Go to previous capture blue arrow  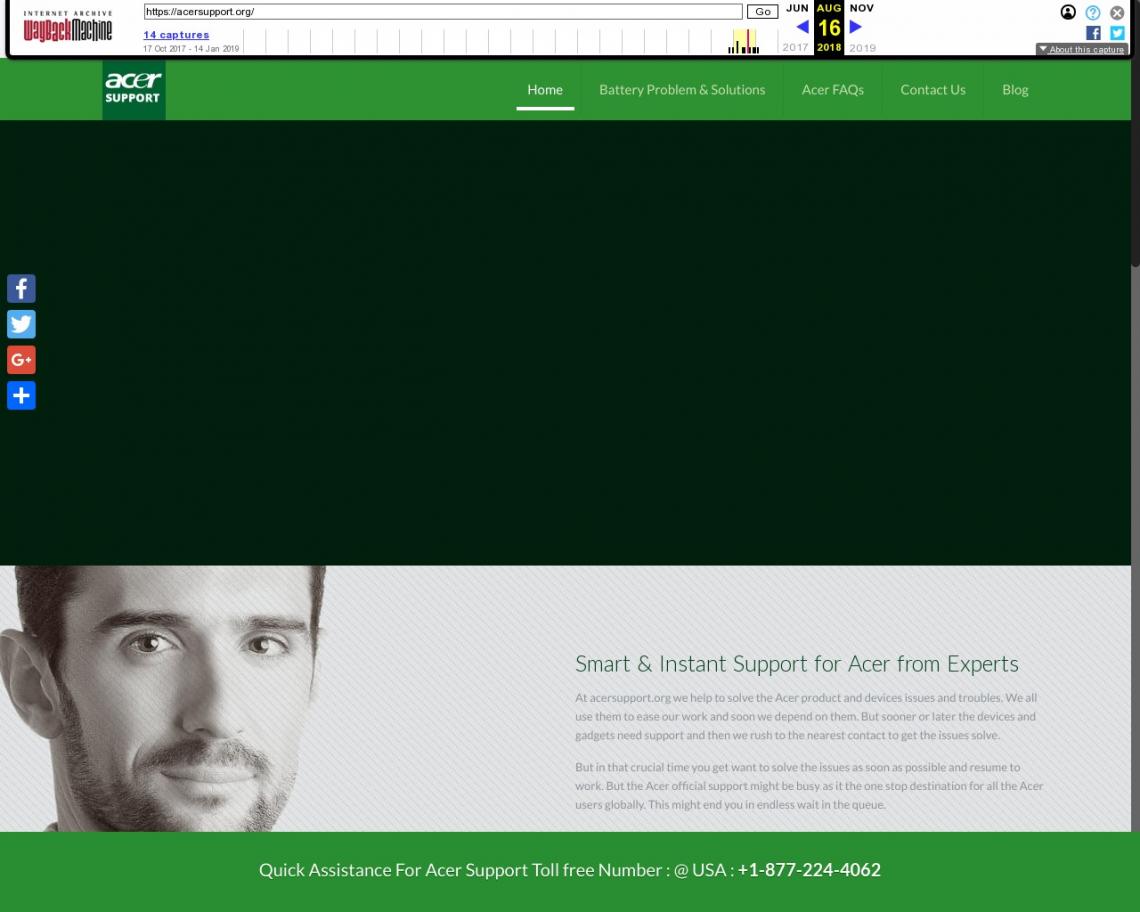(x=802, y=27)
